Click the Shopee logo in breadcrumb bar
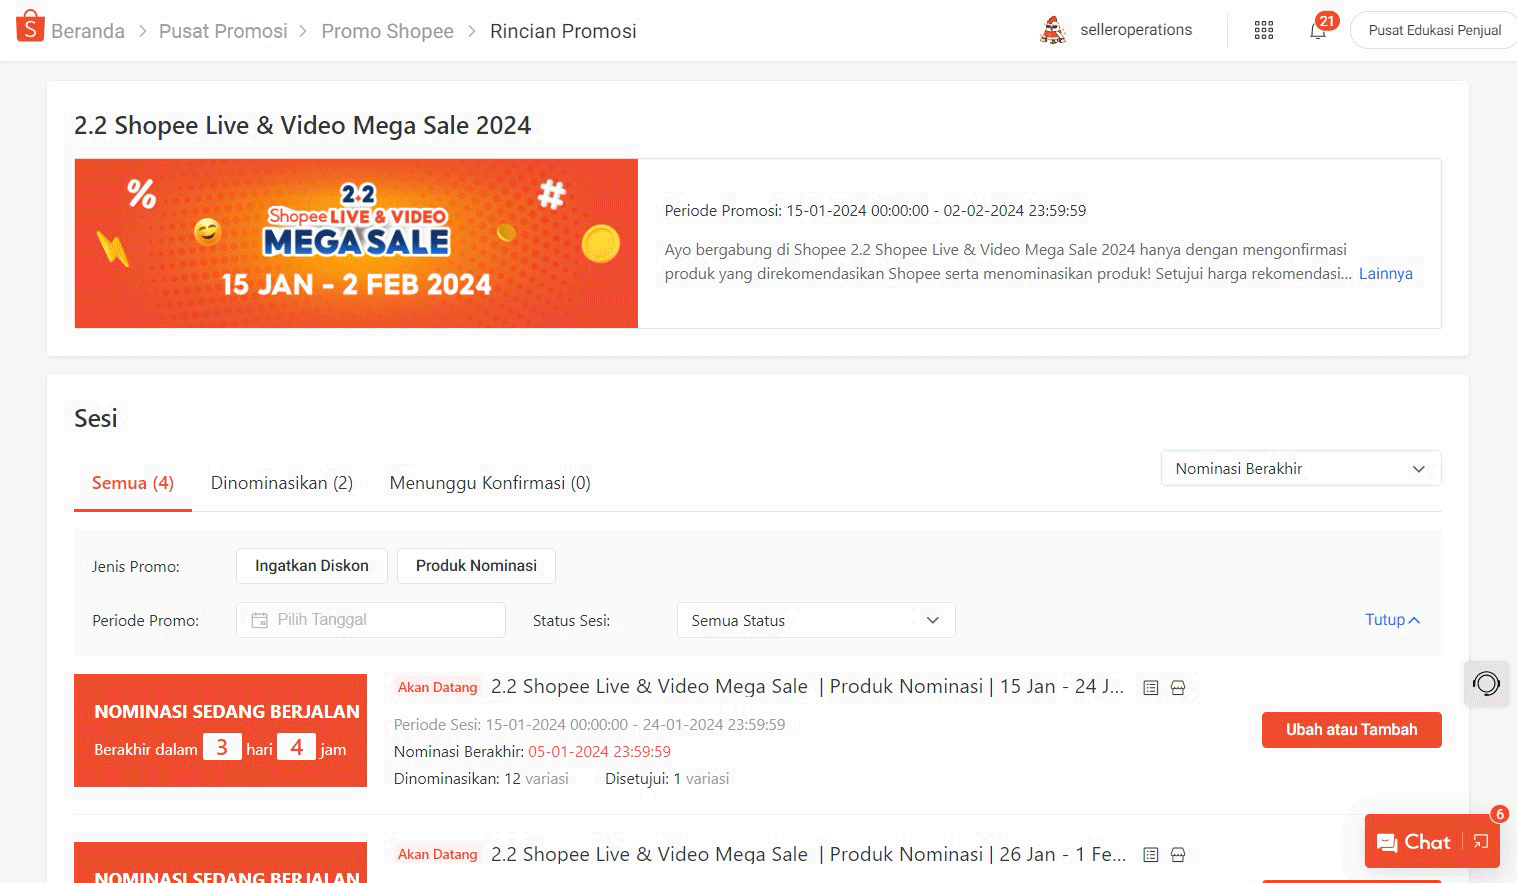Screen dimensions: 1517x883 tap(30, 27)
